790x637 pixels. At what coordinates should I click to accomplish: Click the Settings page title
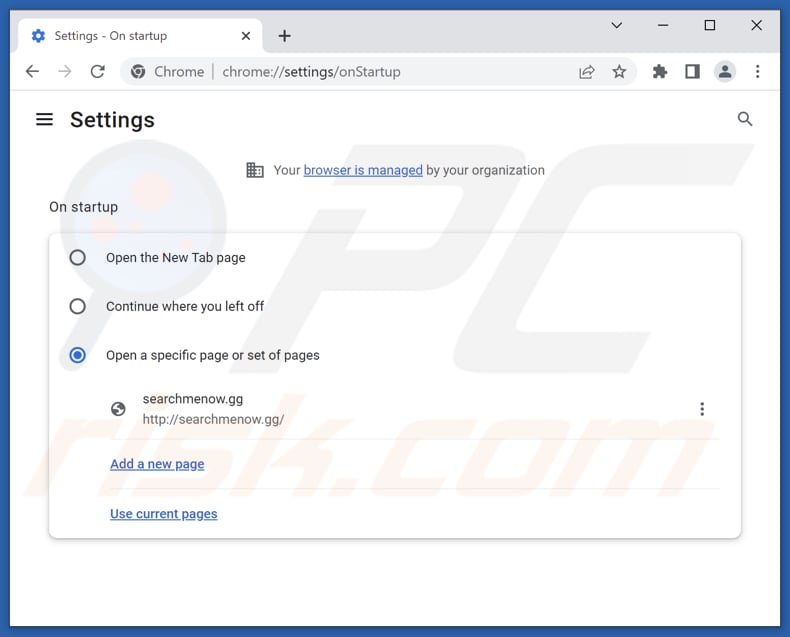click(x=112, y=120)
